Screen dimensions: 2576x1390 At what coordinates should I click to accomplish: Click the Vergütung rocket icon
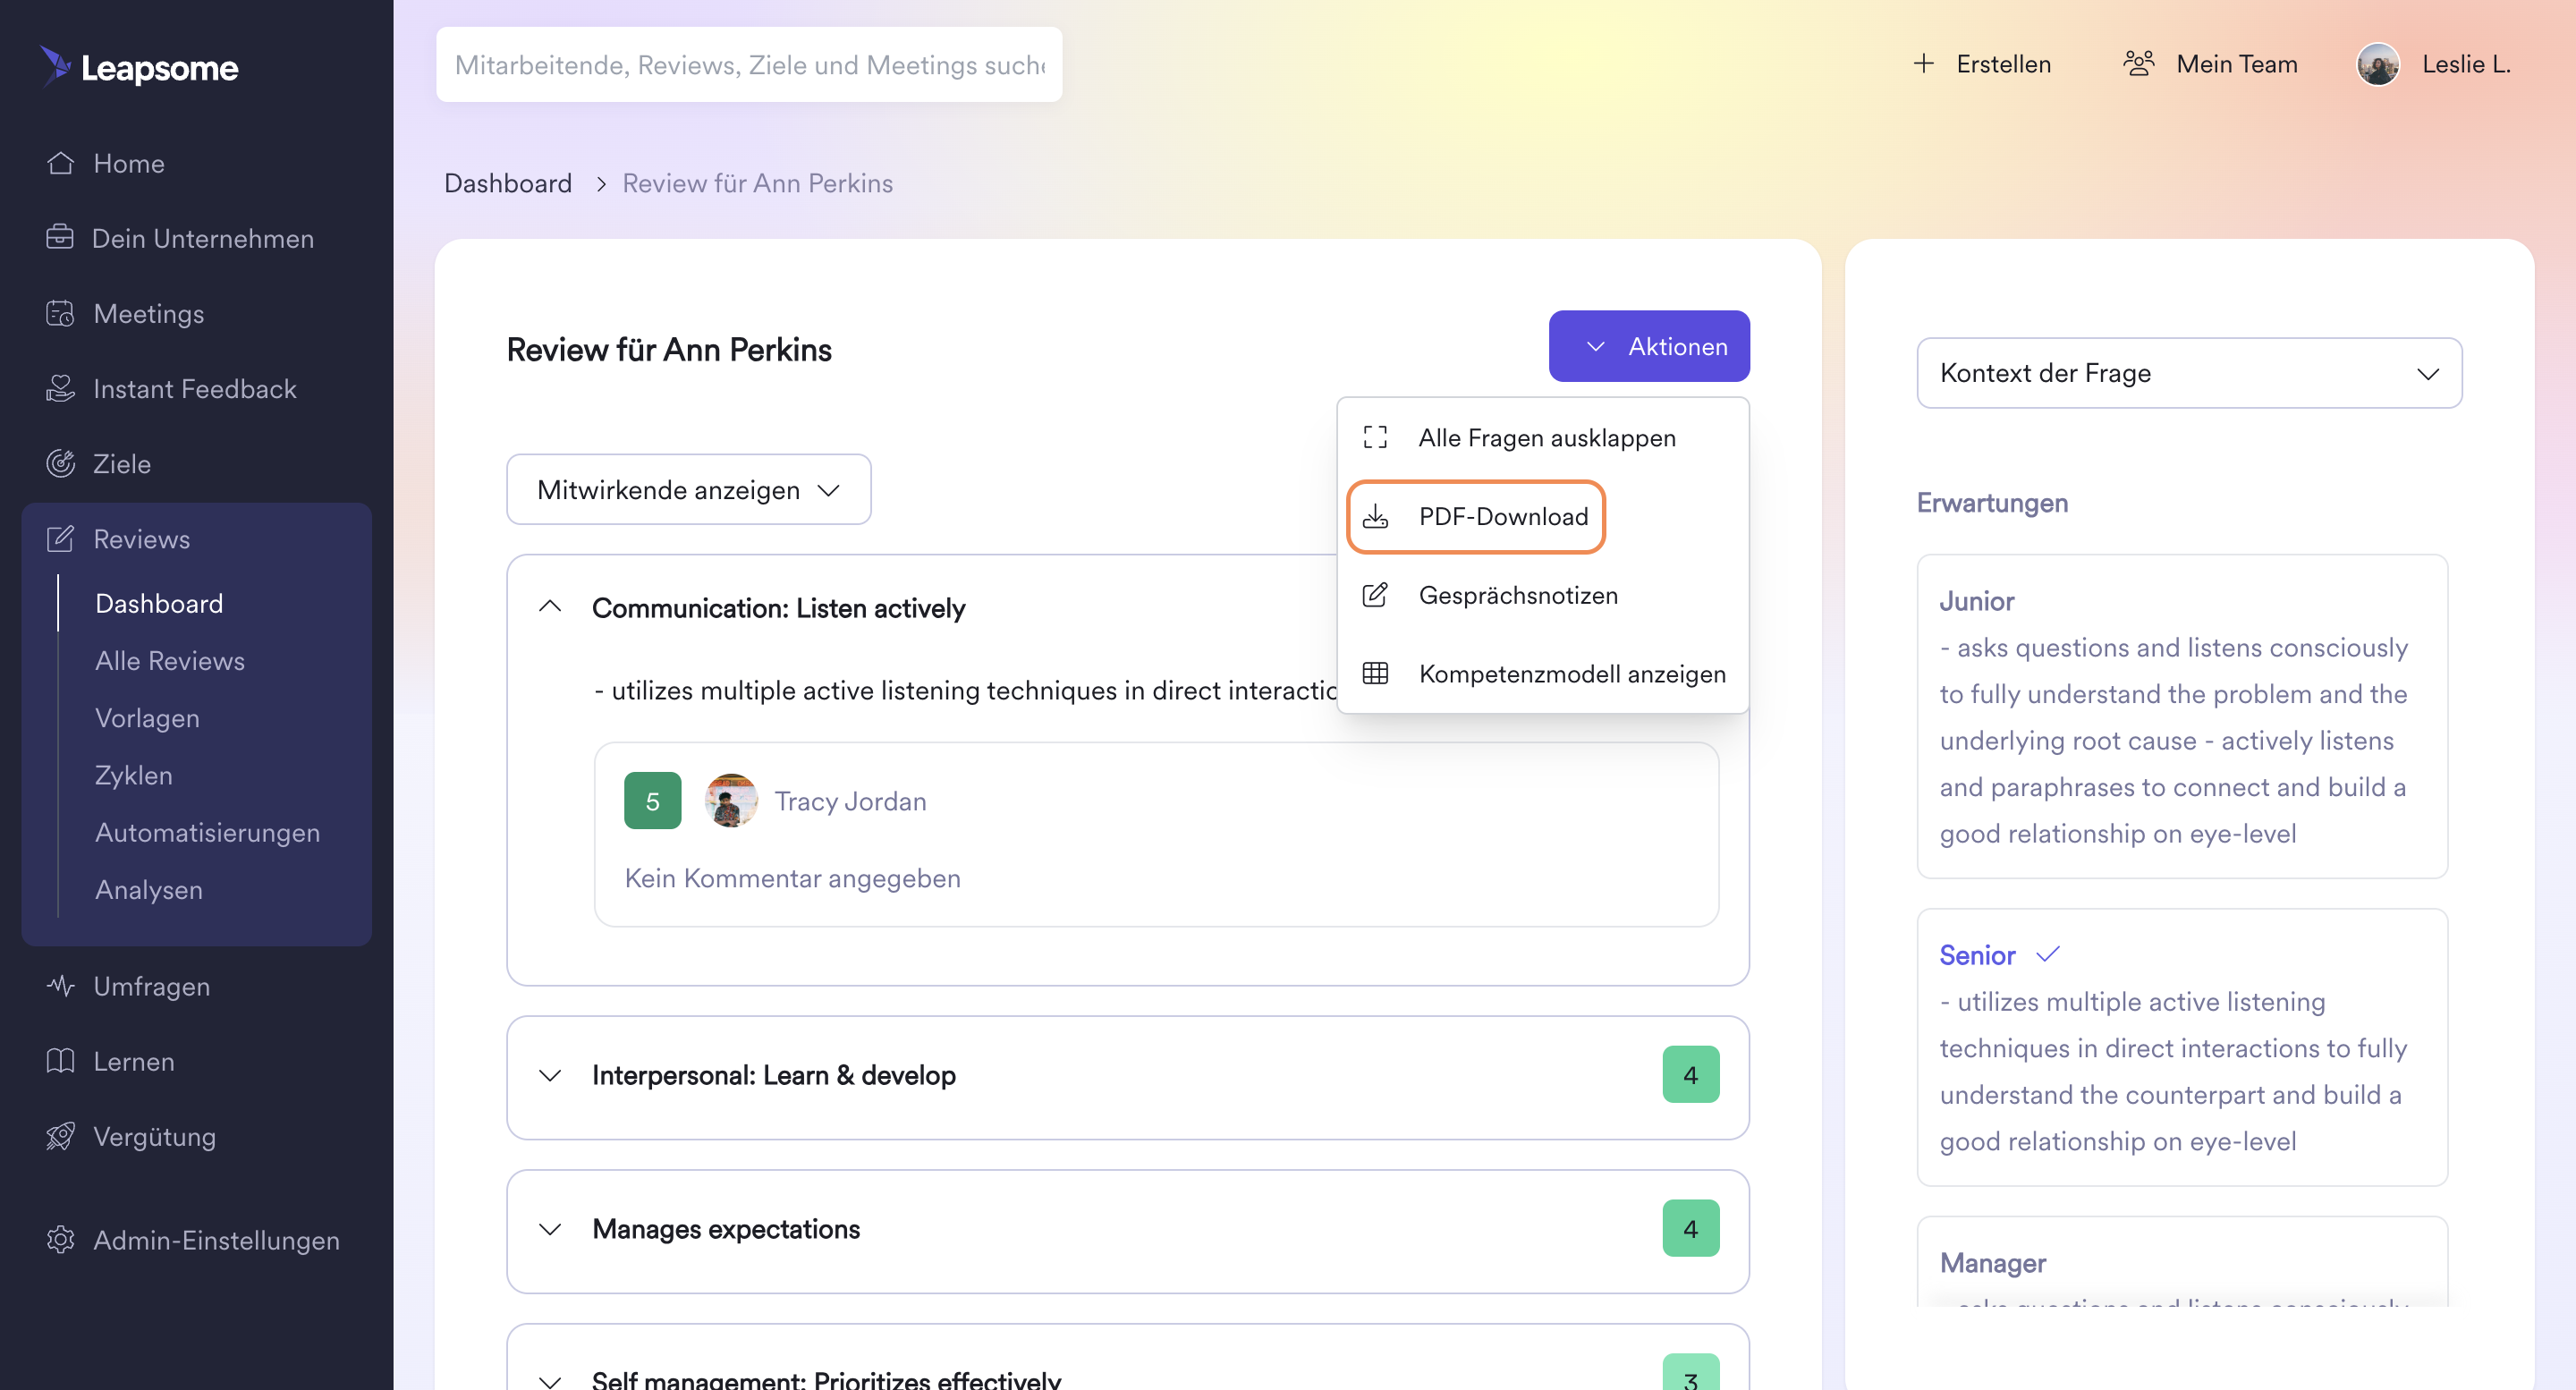coord(60,1135)
